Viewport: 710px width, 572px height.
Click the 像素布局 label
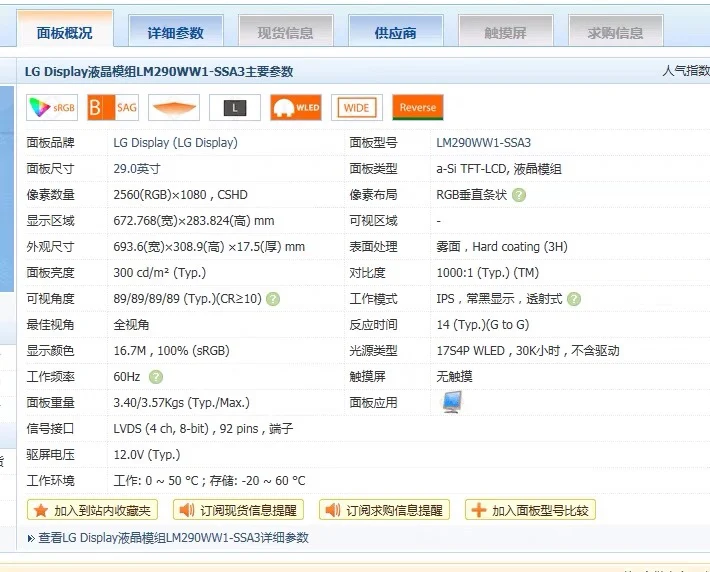[x=373, y=195]
